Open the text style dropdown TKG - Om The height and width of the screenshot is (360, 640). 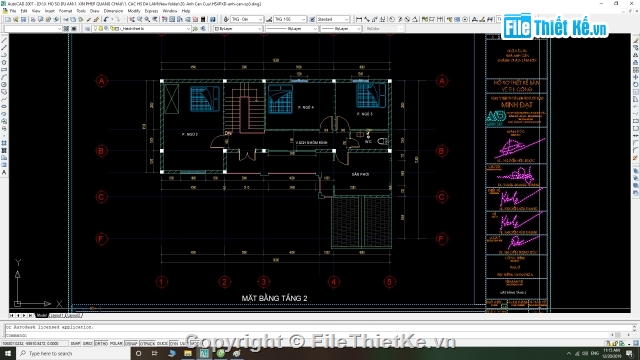247,19
